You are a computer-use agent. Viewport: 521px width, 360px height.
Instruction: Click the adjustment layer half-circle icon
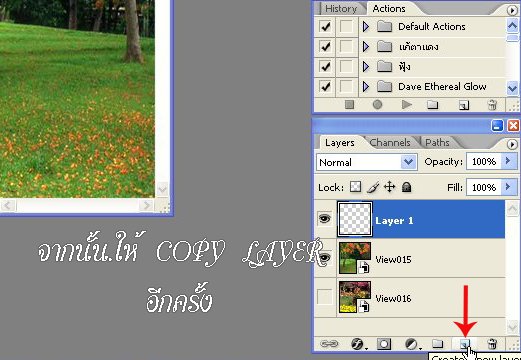411,344
